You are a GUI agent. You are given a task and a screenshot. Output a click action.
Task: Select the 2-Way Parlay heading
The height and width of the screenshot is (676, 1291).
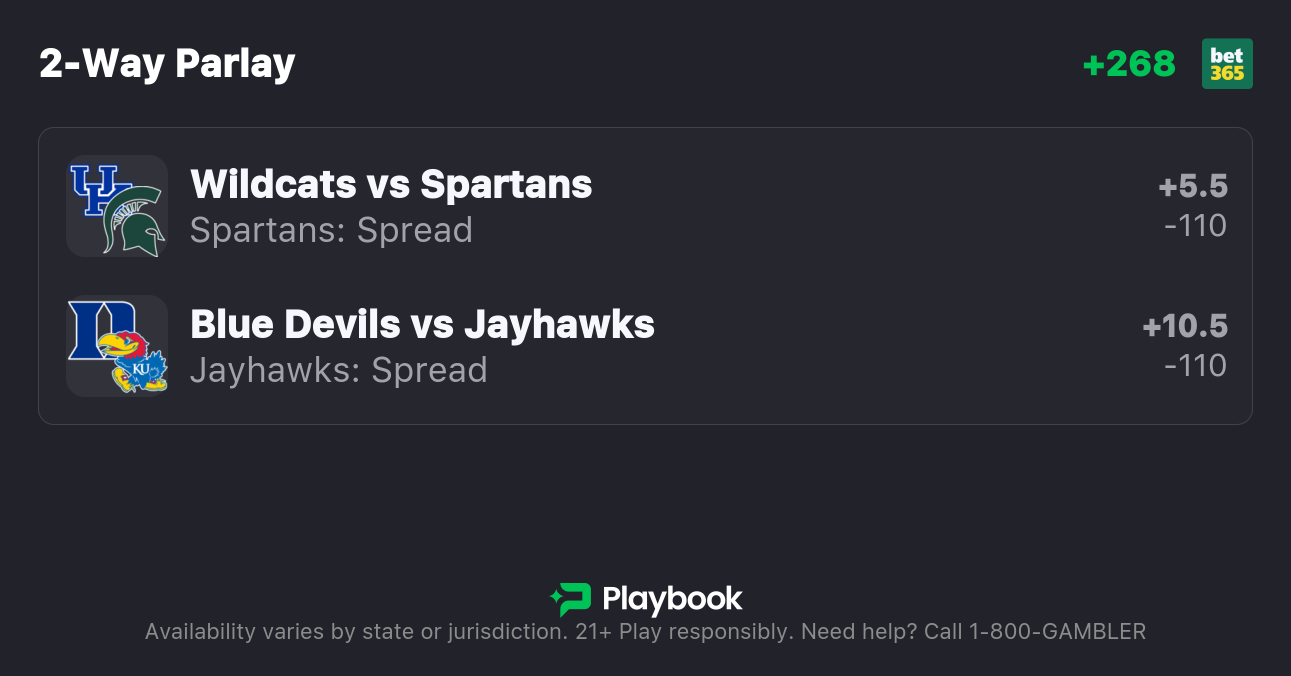pos(167,64)
